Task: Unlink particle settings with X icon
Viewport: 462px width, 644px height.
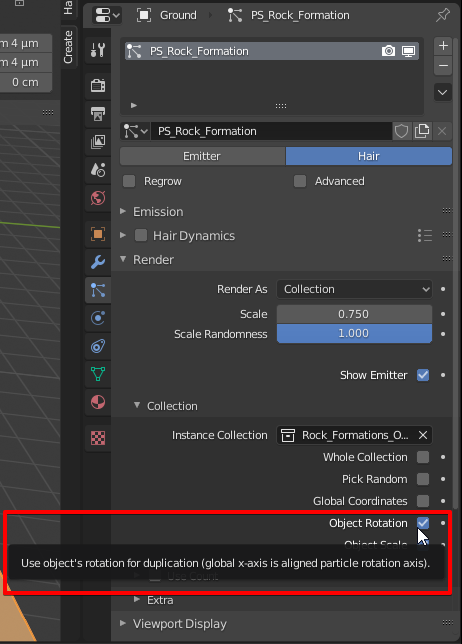Action: pyautogui.click(x=442, y=131)
